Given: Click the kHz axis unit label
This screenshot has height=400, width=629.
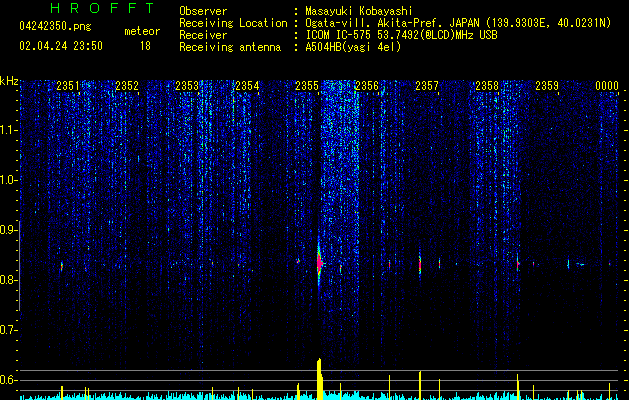Looking at the screenshot, I should pos(9,81).
